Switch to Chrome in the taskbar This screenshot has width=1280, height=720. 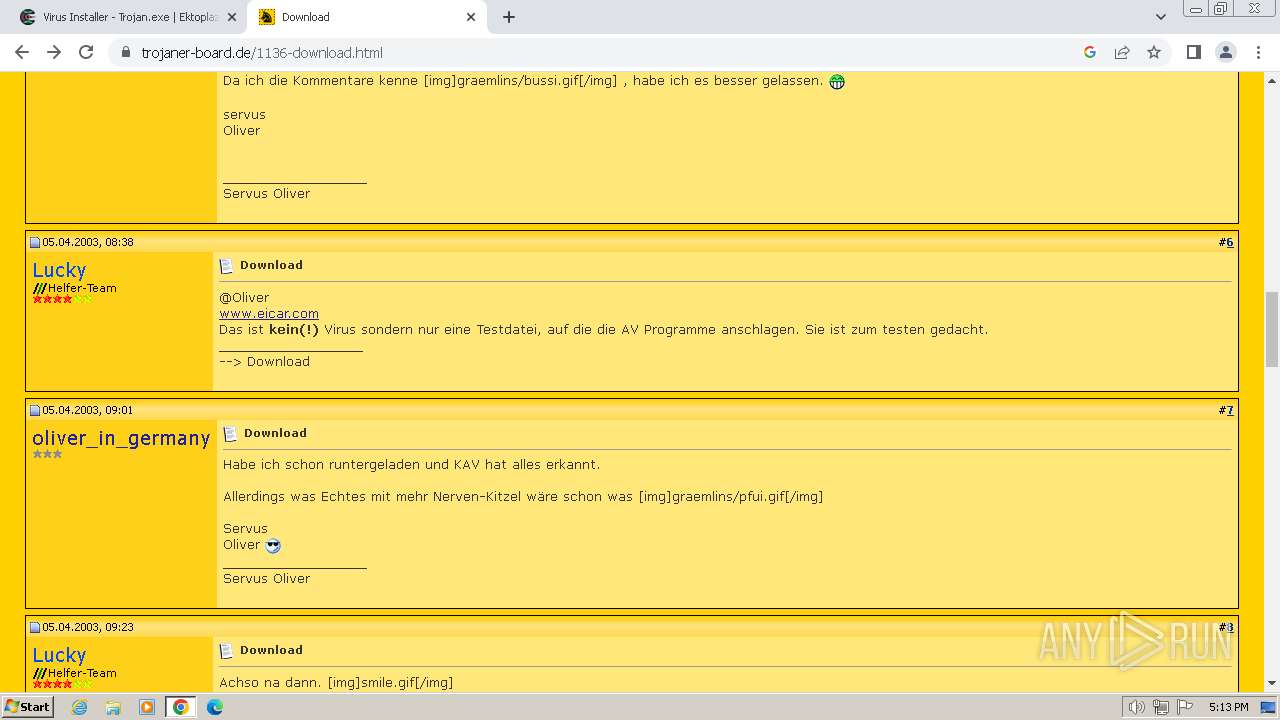(x=181, y=707)
